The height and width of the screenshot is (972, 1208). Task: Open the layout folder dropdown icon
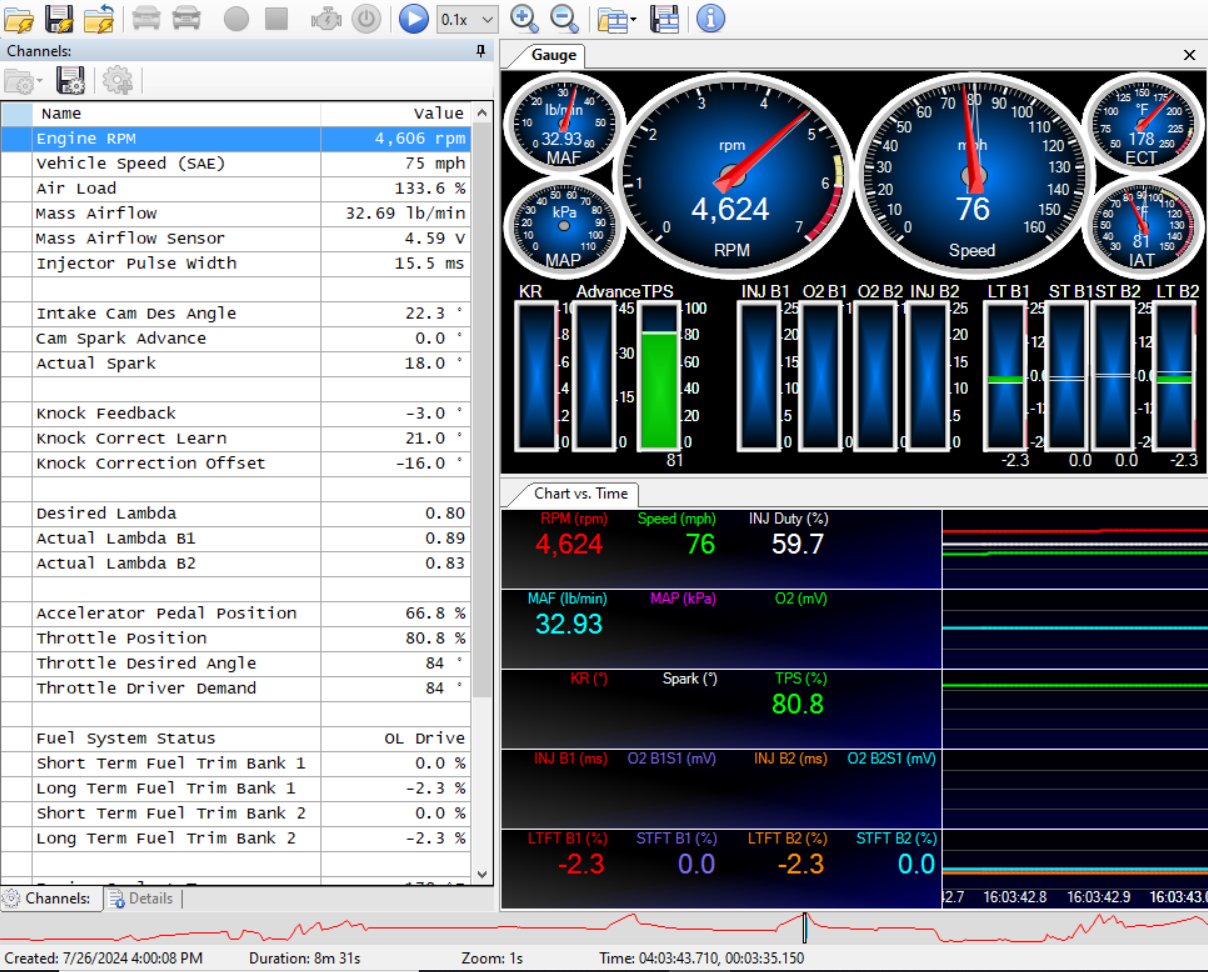[618, 18]
